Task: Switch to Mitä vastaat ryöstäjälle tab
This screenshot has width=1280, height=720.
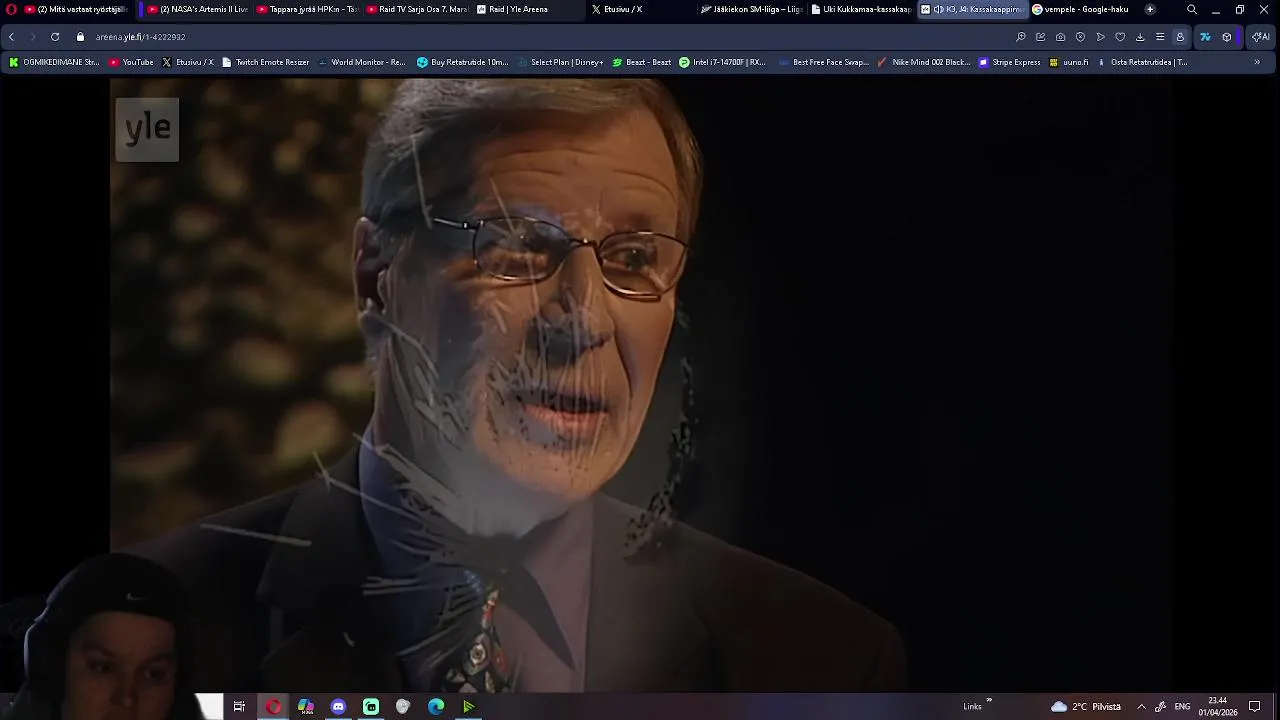Action: tap(76, 9)
